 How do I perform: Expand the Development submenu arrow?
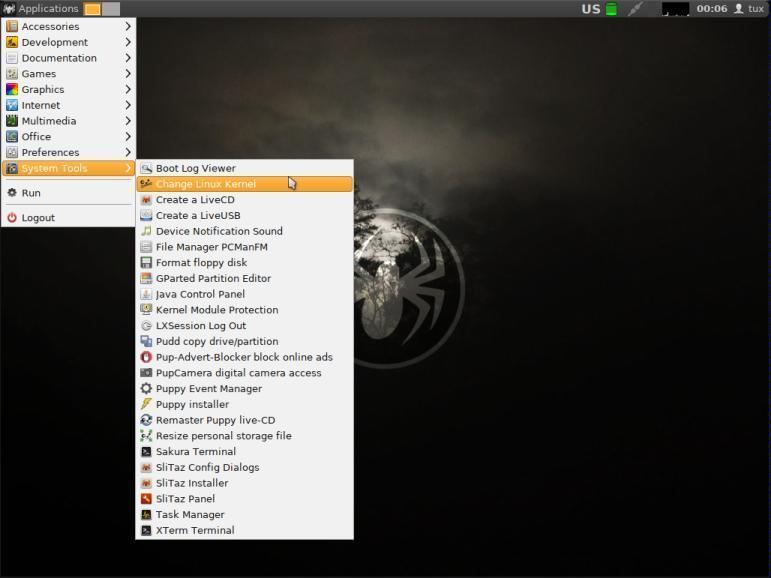[128, 42]
